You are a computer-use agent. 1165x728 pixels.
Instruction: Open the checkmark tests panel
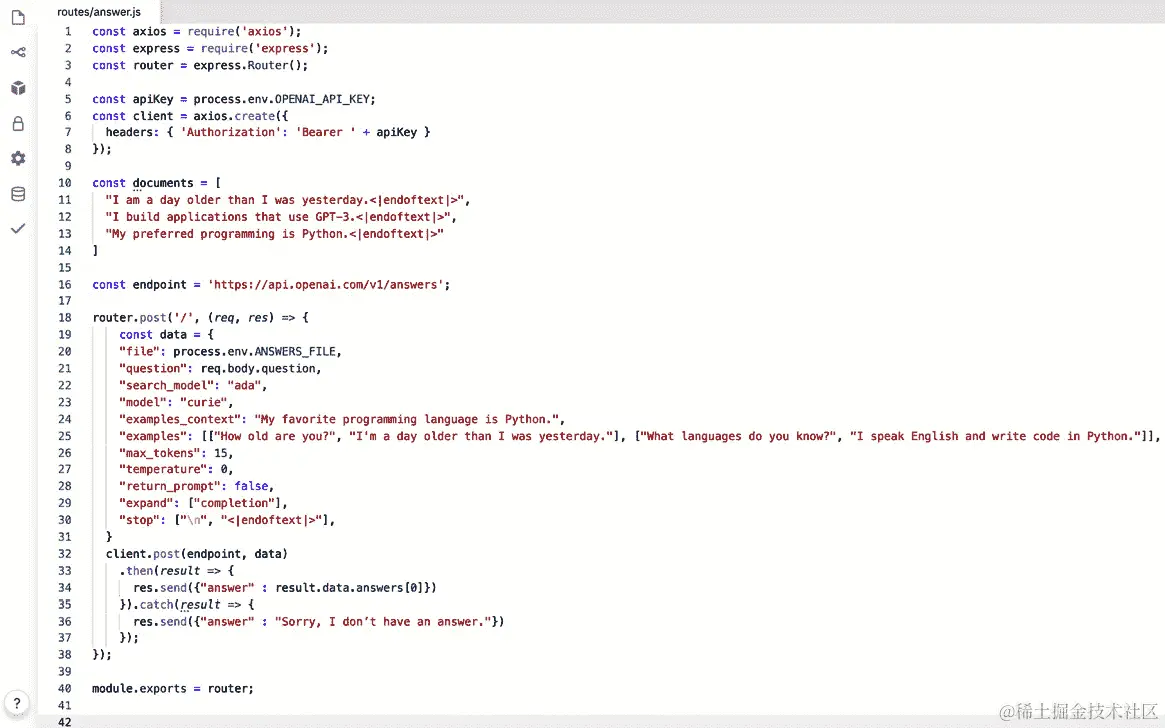pos(17,228)
